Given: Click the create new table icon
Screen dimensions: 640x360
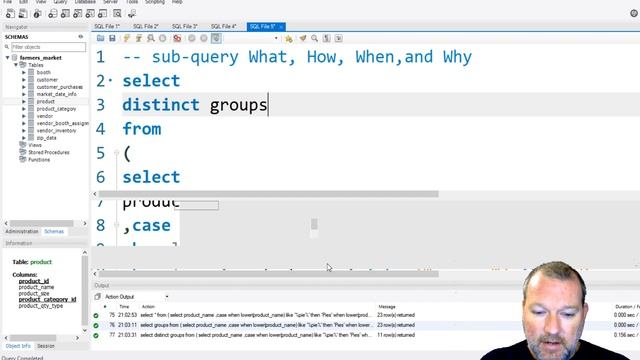Looking at the screenshot, I should click(65, 13).
